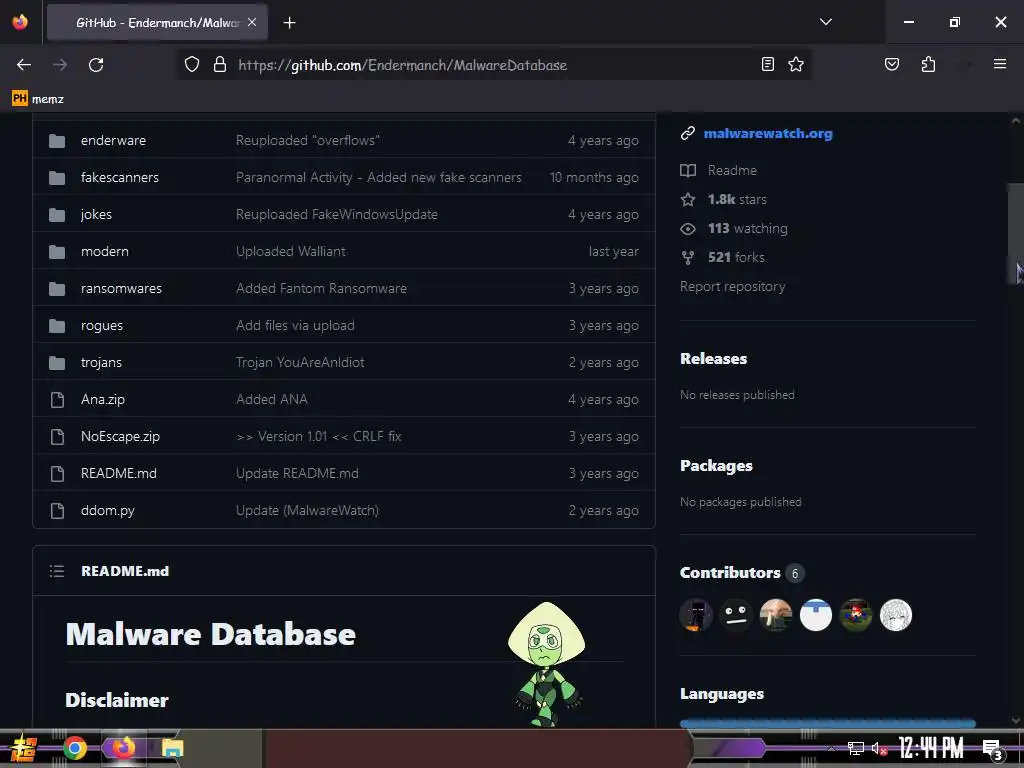
Task: Open the jokes folder
Action: tap(96, 214)
